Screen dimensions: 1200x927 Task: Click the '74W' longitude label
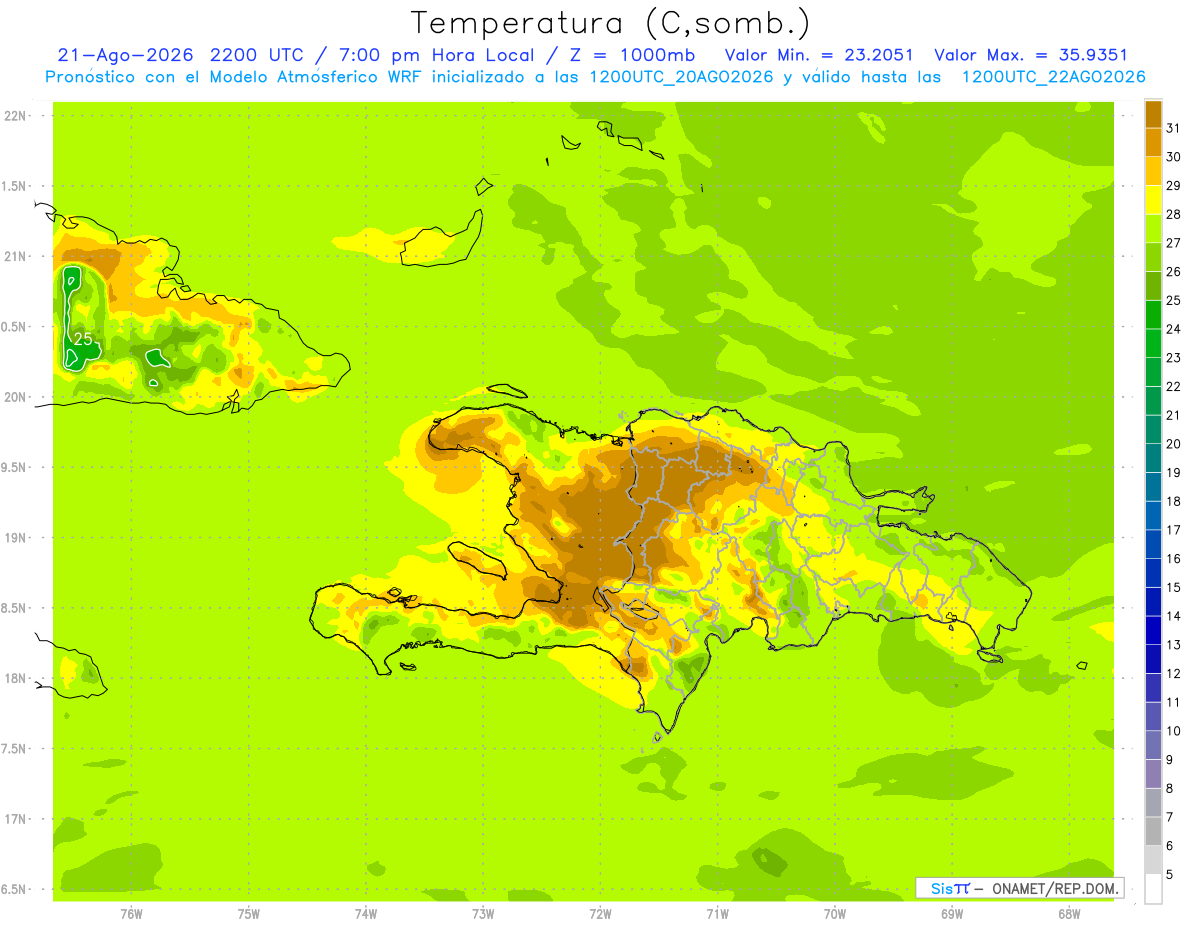366,914
